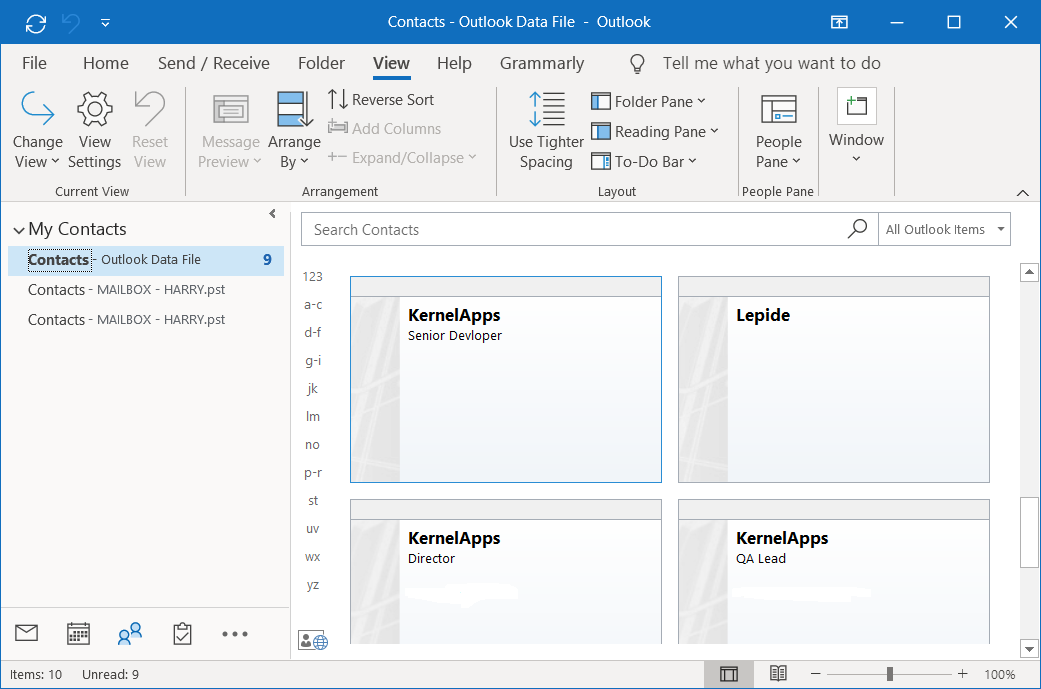Switch to the Folder tab

click(321, 63)
